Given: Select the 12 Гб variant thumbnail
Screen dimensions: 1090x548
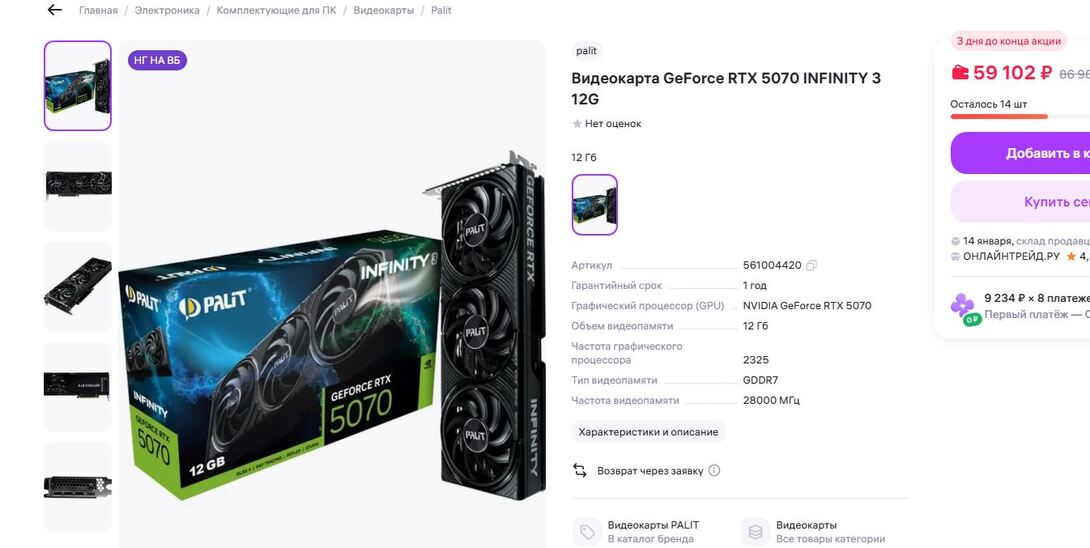Looking at the screenshot, I should tap(594, 204).
